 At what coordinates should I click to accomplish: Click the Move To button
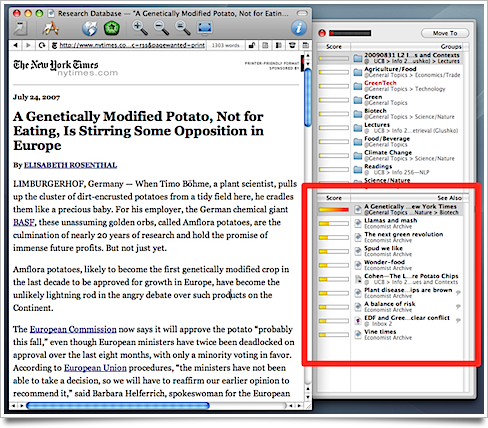point(445,33)
